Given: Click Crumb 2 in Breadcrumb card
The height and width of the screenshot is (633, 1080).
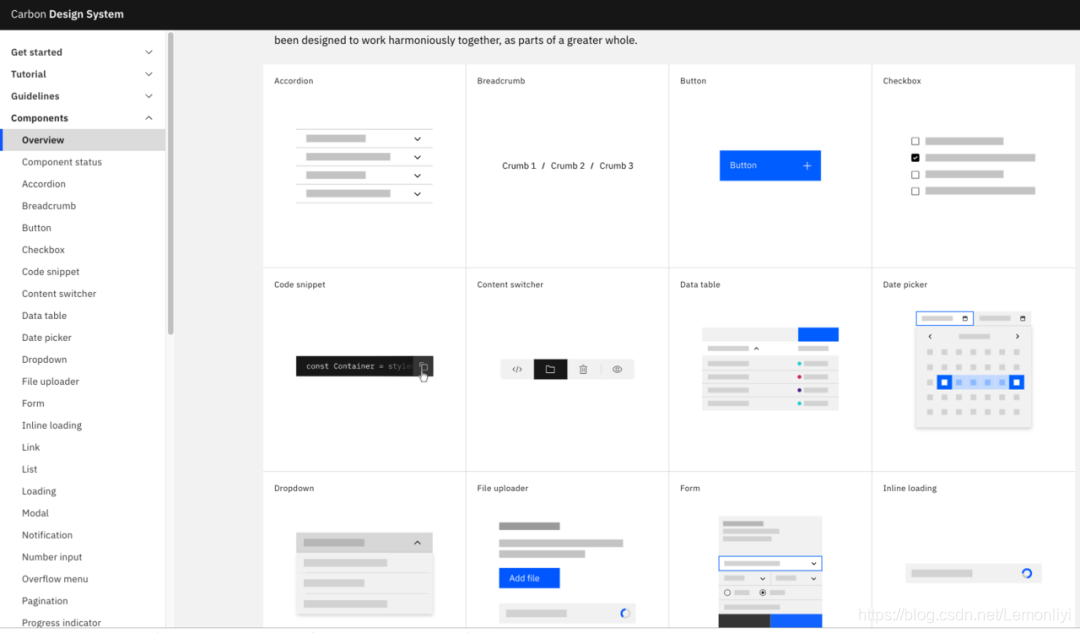Looking at the screenshot, I should pos(568,166).
